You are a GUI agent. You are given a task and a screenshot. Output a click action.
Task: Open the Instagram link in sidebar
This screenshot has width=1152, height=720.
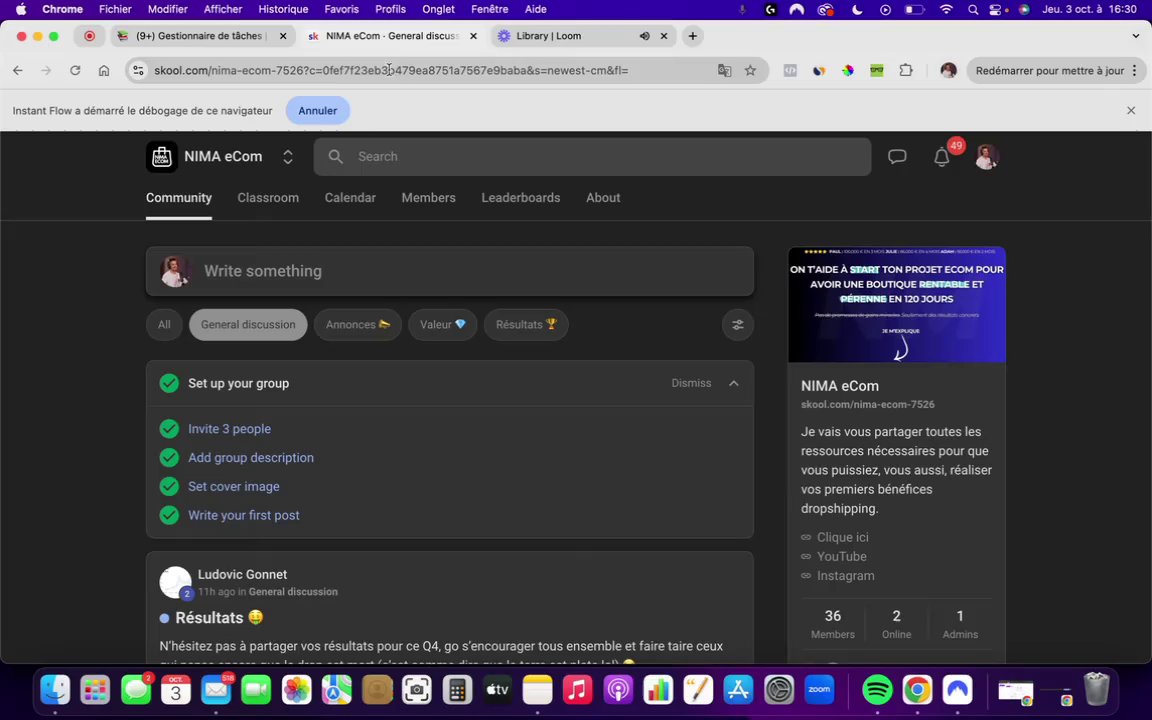[x=846, y=576]
